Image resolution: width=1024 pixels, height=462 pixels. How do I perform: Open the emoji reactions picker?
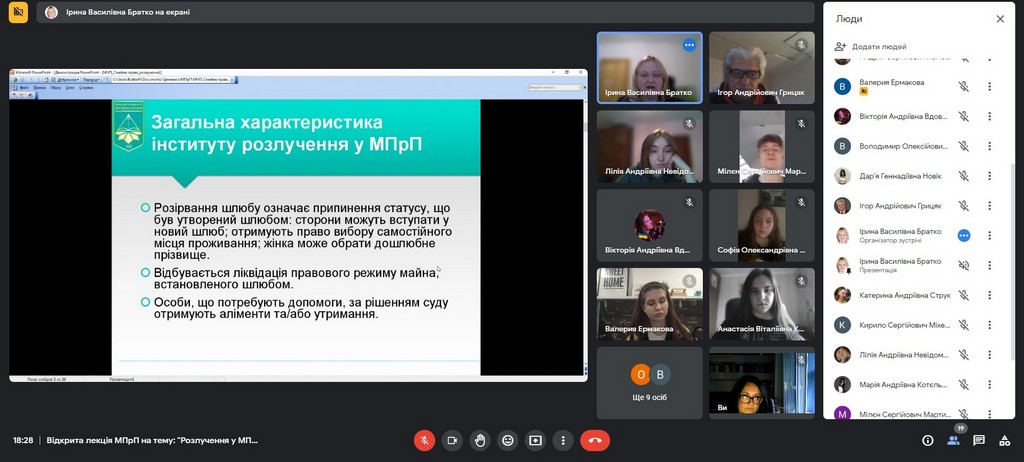pos(508,440)
